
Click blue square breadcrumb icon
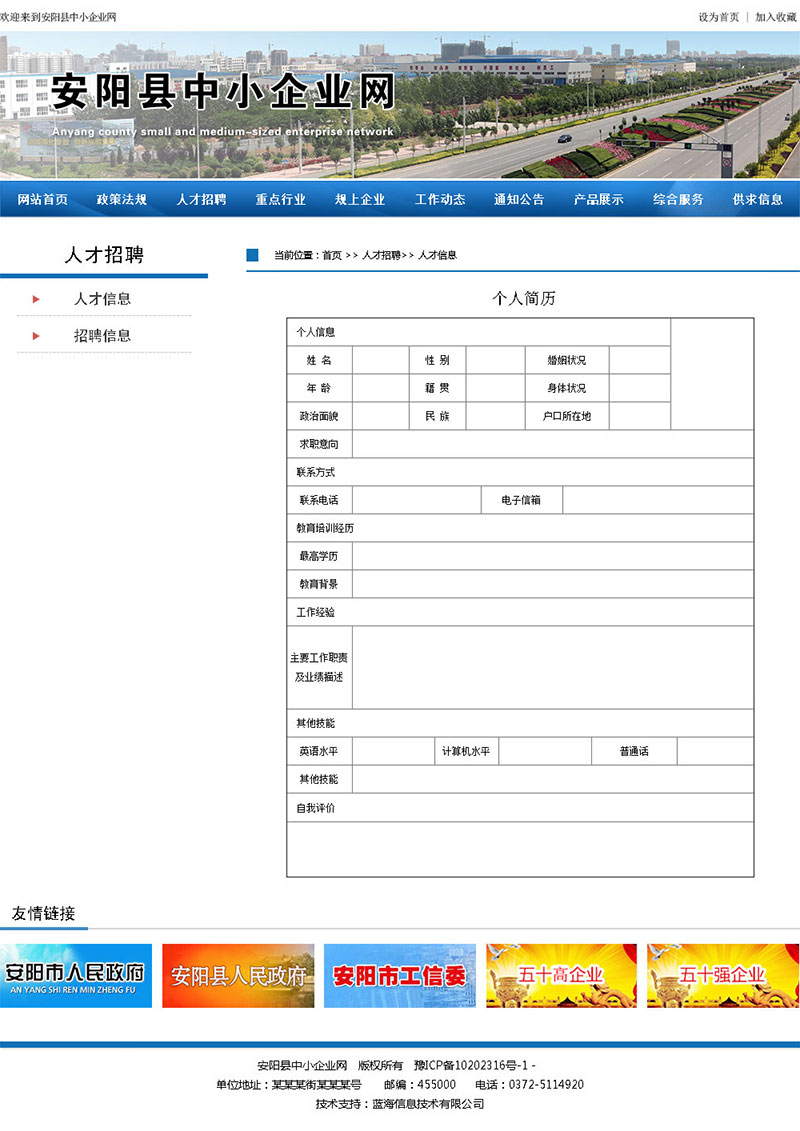tap(252, 255)
